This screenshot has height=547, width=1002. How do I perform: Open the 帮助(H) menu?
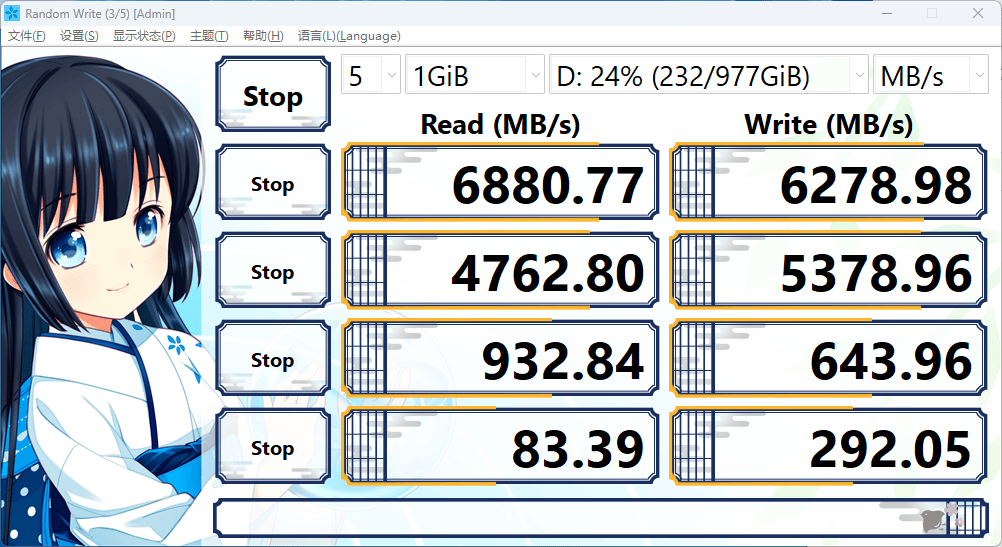[262, 36]
